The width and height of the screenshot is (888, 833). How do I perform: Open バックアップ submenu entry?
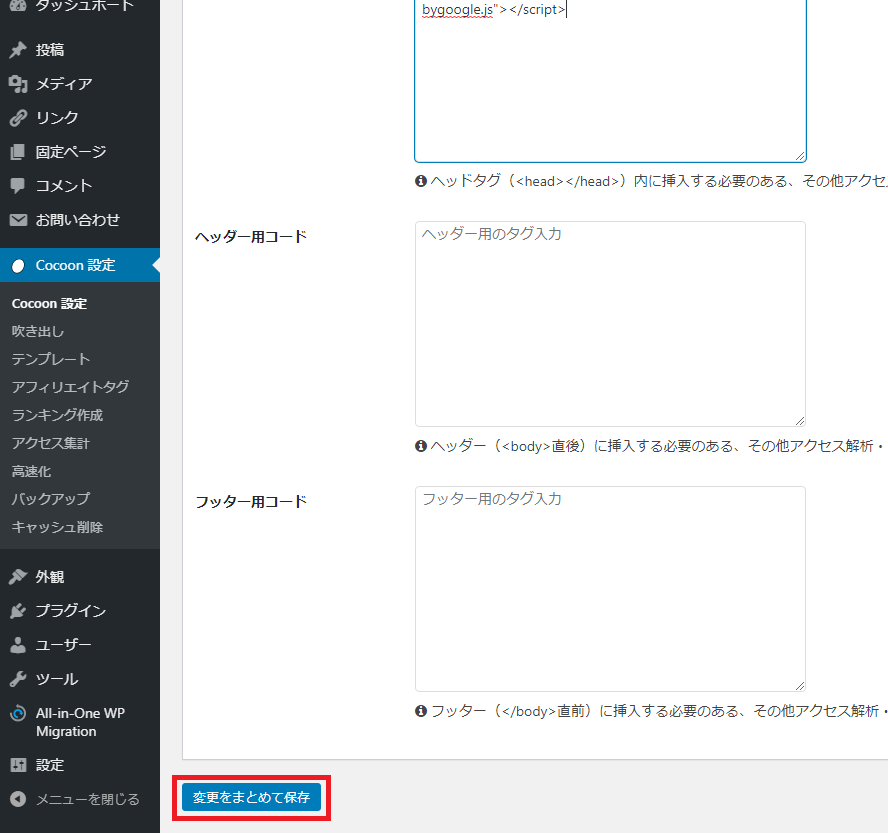tap(51, 499)
